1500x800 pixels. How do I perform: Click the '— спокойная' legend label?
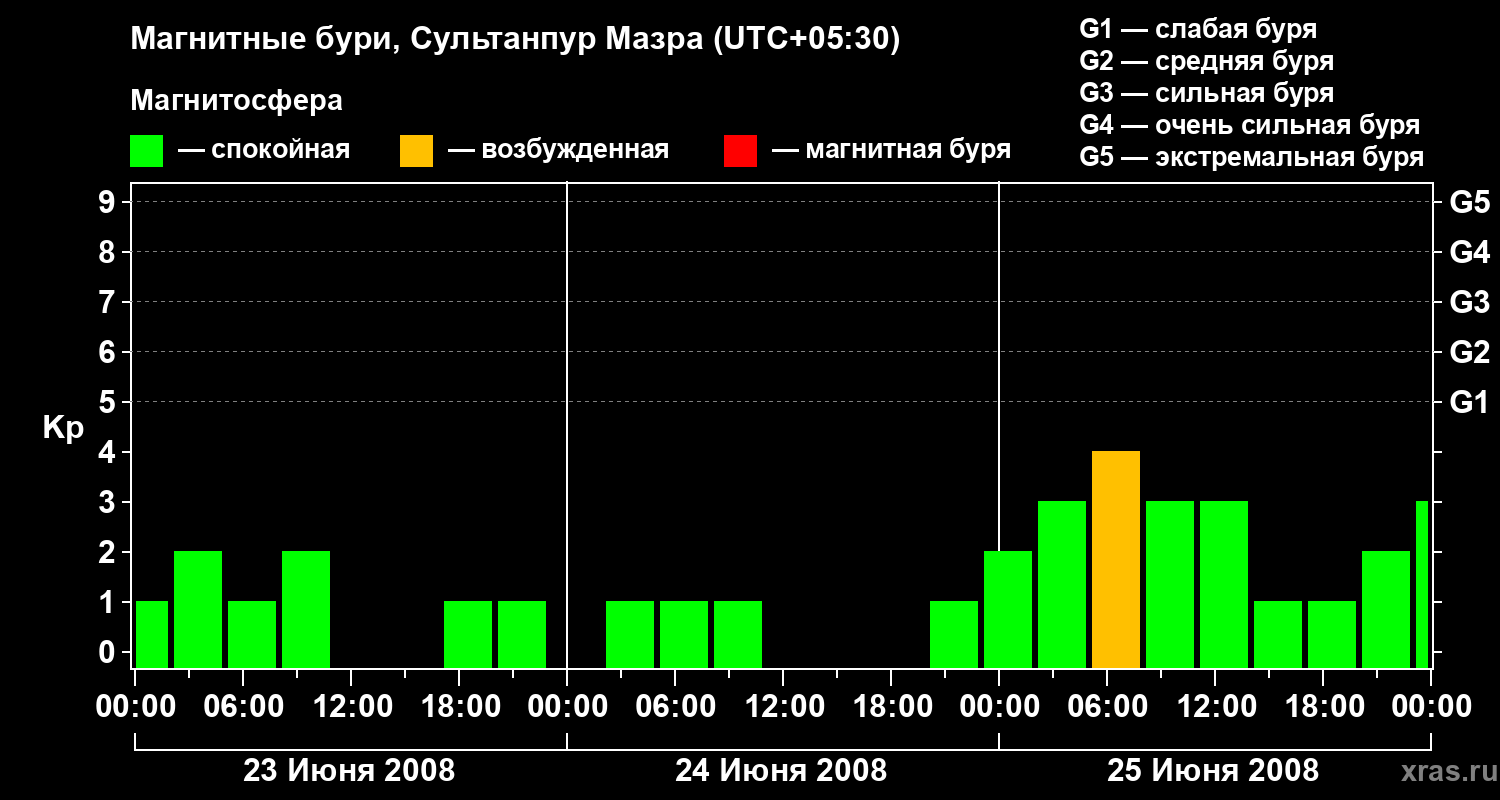(x=264, y=151)
